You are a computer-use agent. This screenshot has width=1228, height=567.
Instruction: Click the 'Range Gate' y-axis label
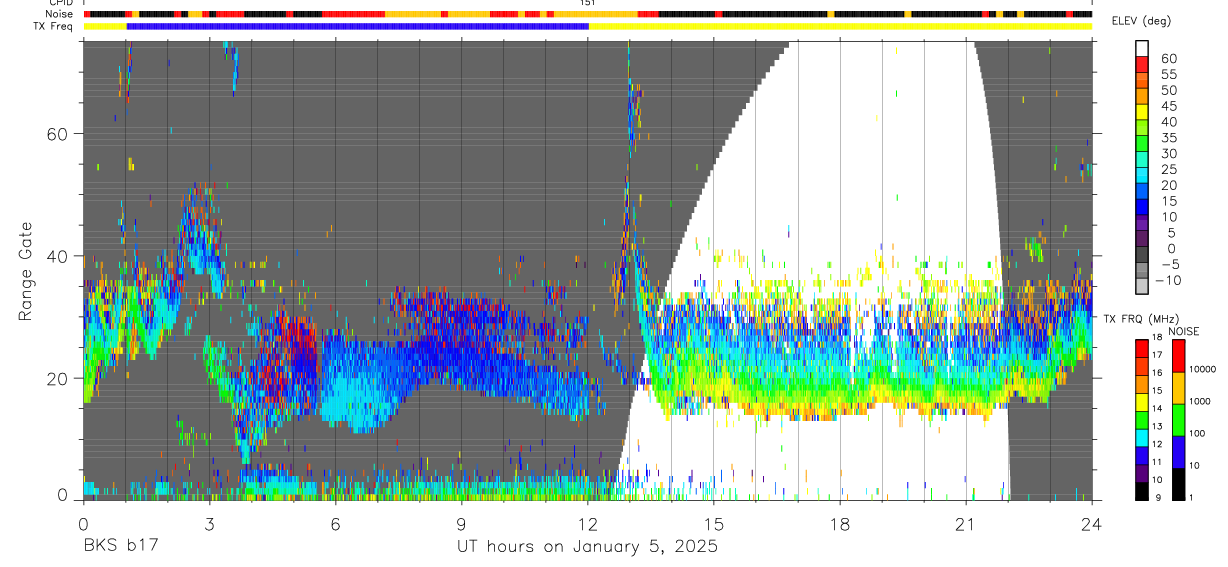point(26,272)
